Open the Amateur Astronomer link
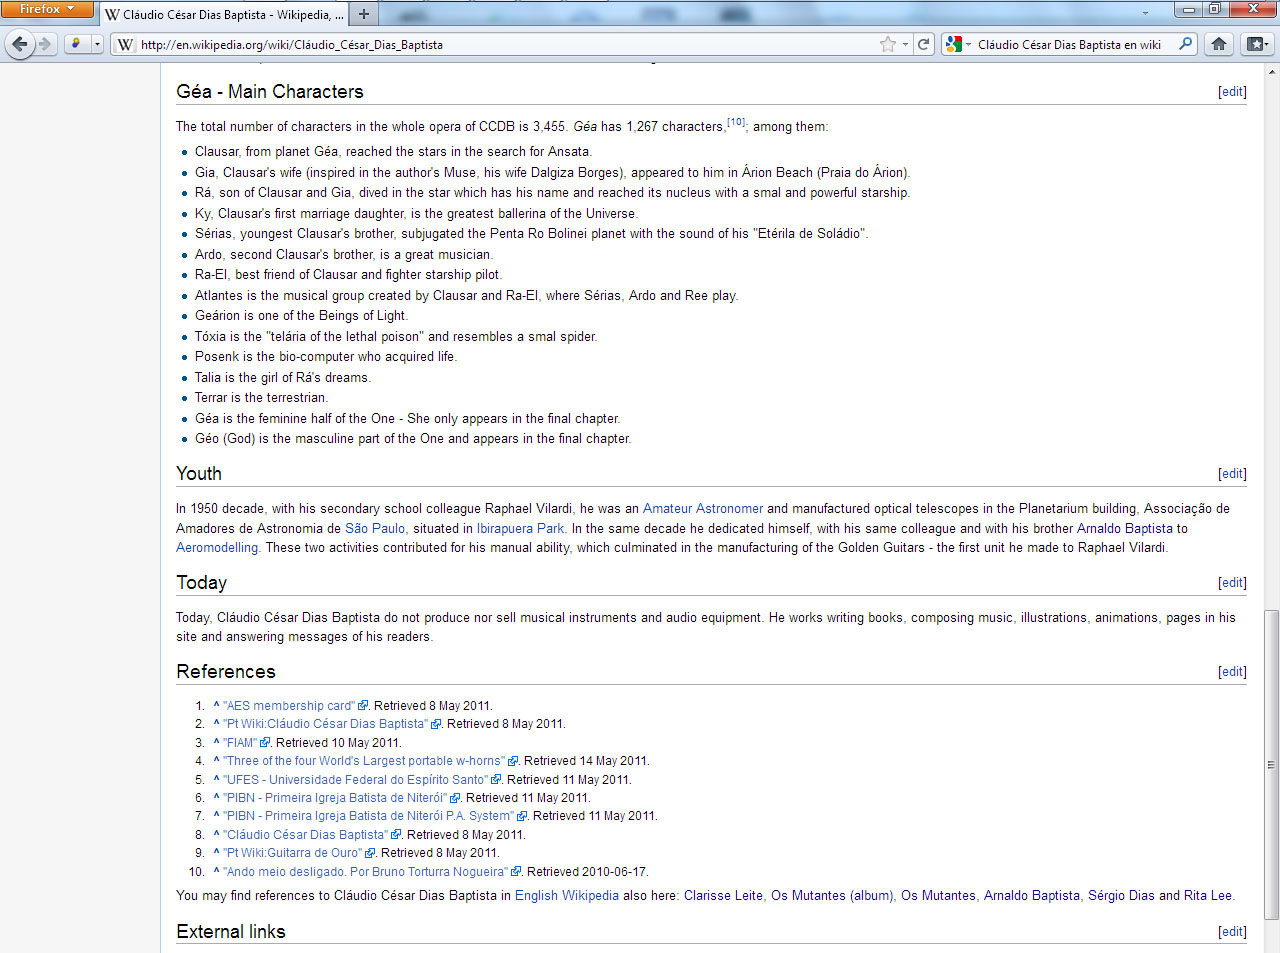The height and width of the screenshot is (953, 1280). coord(702,508)
